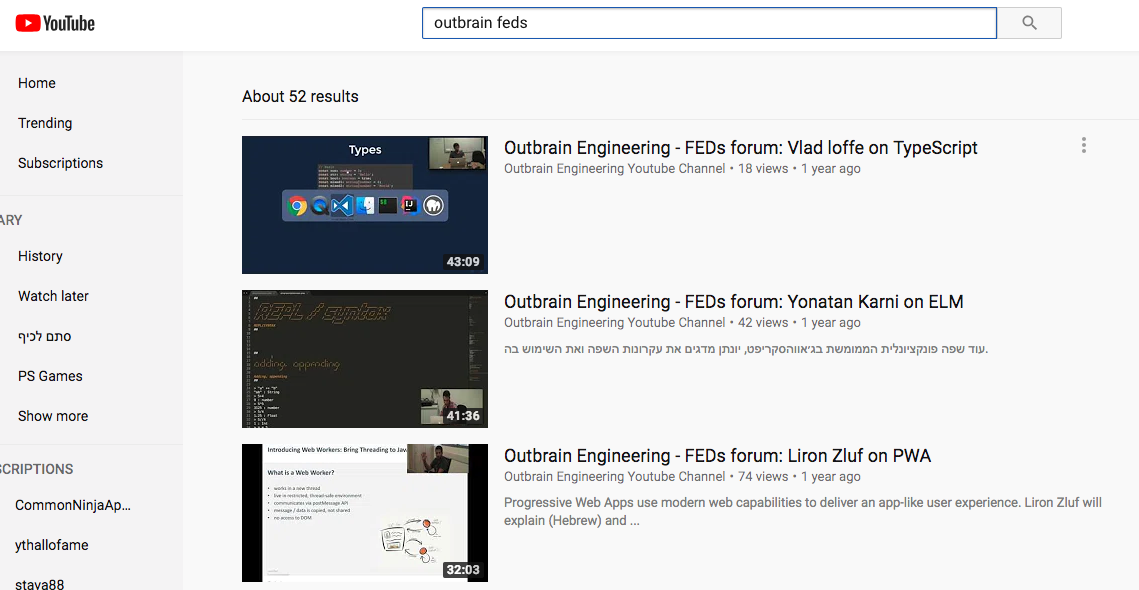Click the 'About 52 results' text

300,97
